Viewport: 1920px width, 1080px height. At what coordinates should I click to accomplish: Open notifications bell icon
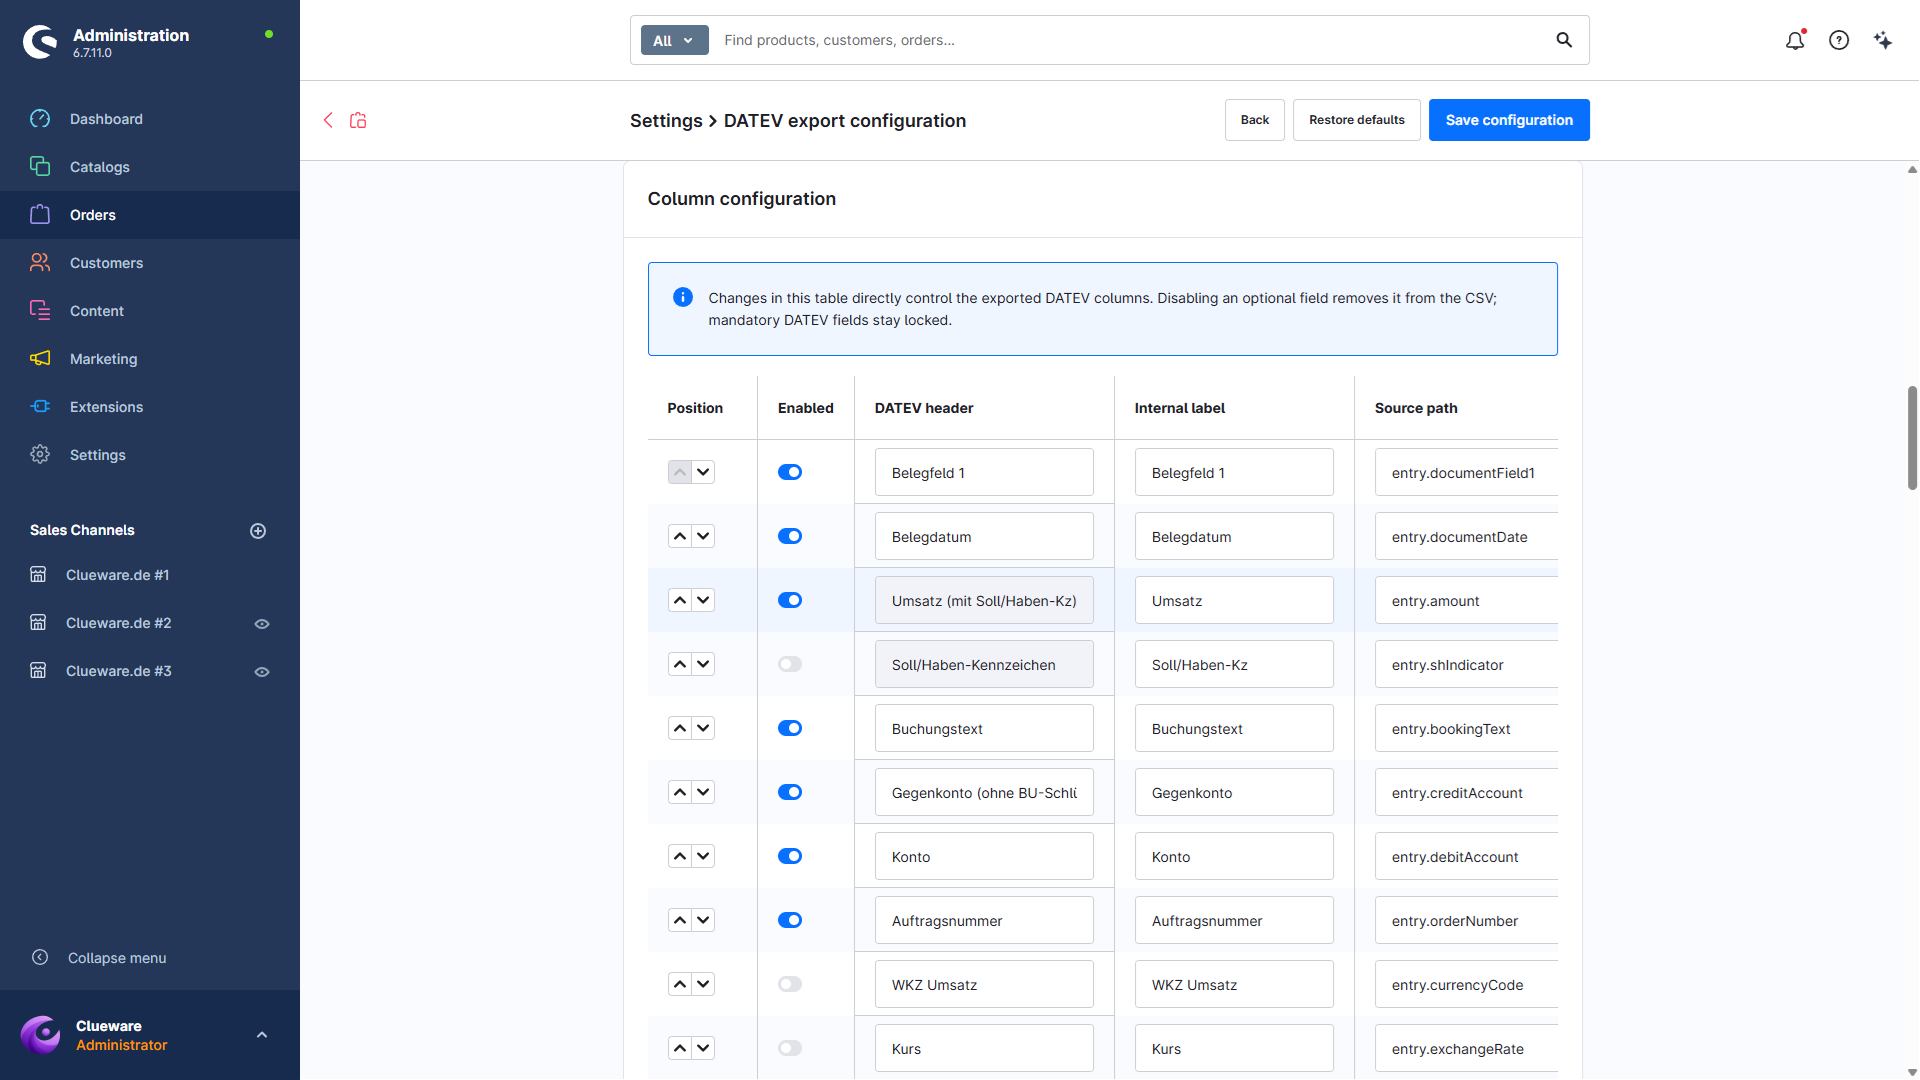1795,40
